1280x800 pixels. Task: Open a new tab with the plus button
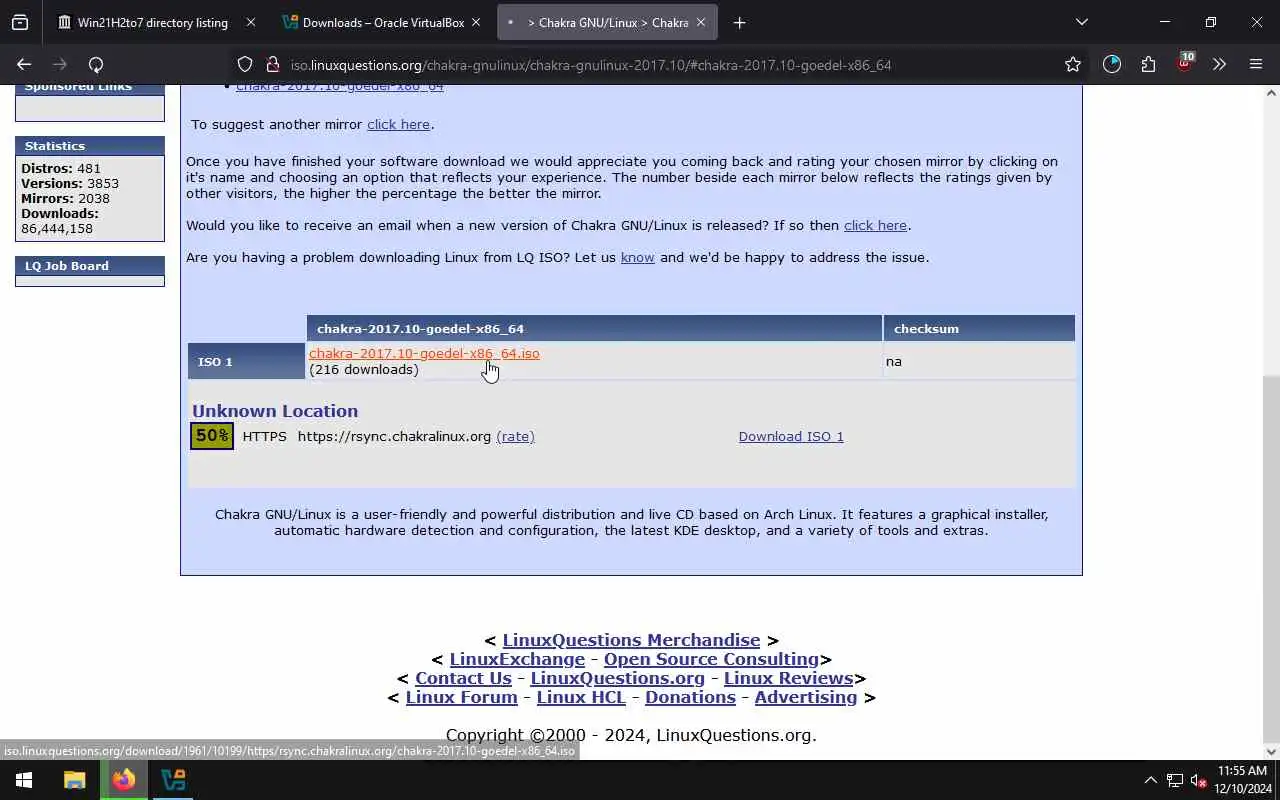coord(739,22)
